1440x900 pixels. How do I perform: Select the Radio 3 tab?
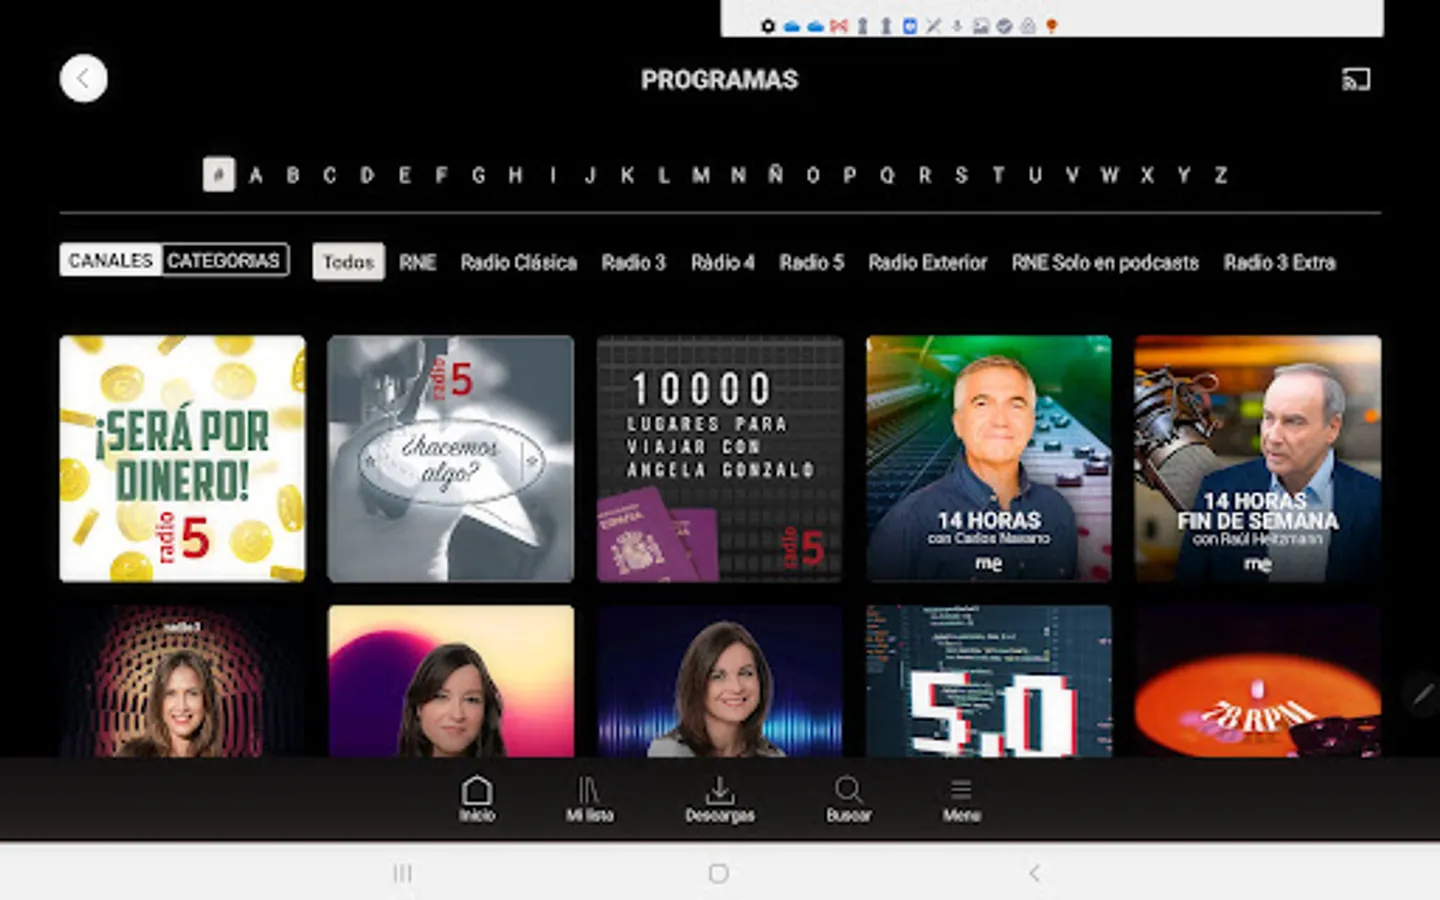(633, 262)
